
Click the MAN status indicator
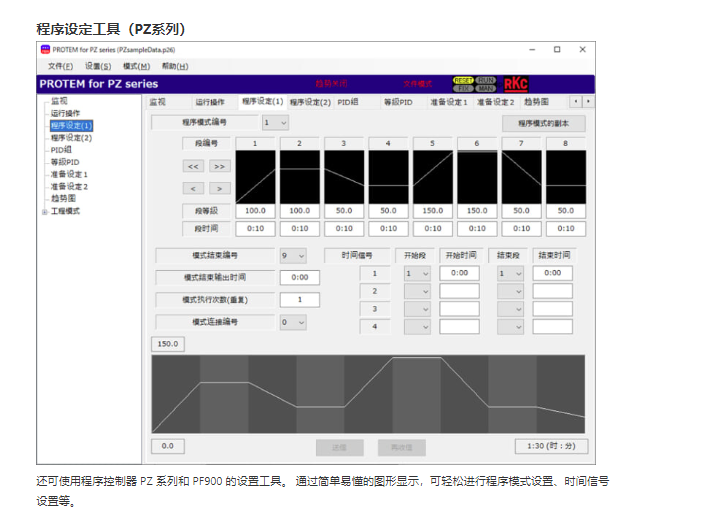[485, 88]
